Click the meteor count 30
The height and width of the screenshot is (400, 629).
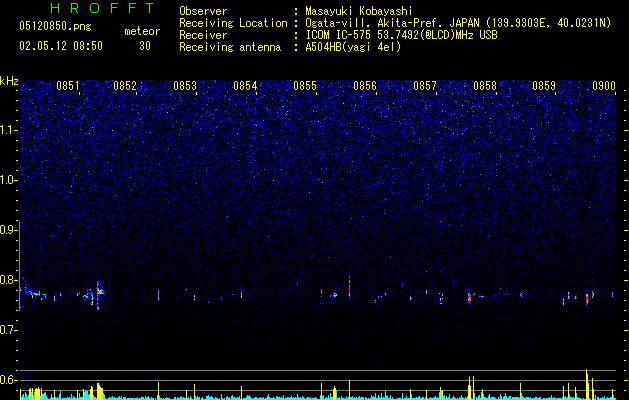pos(145,46)
